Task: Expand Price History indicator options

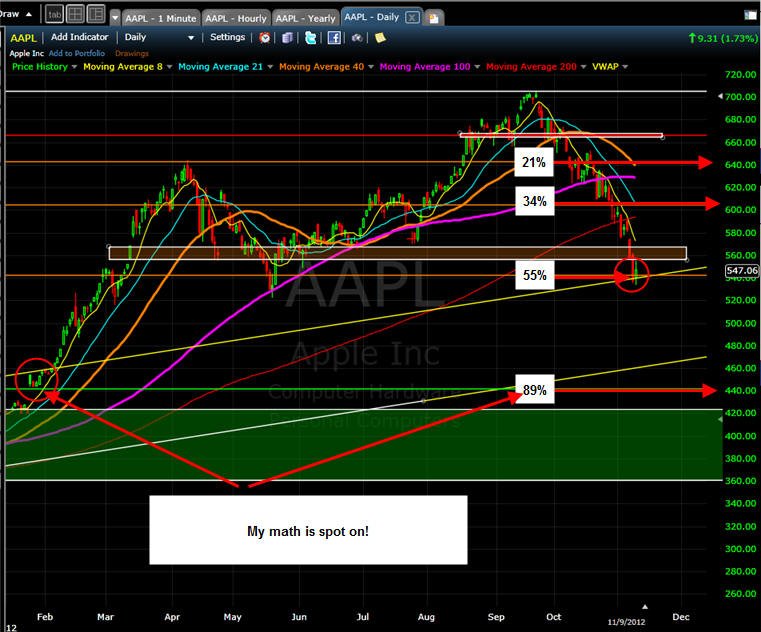Action: click(x=74, y=67)
